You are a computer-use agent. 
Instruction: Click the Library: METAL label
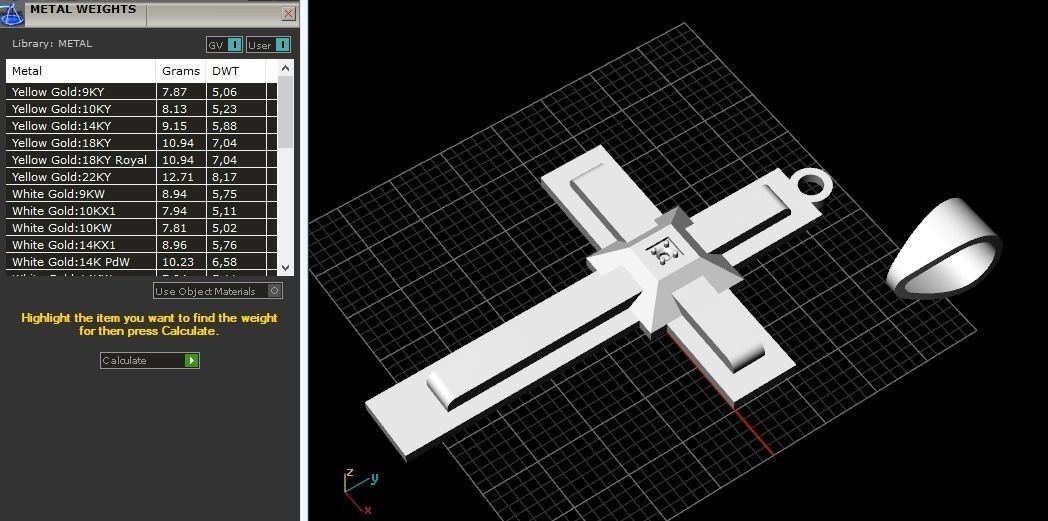(52, 44)
